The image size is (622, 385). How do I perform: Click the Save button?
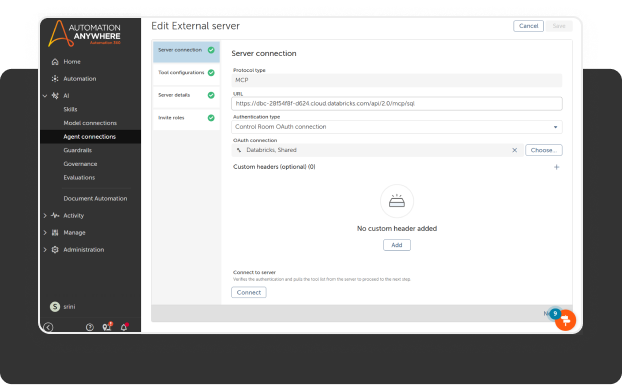tap(559, 26)
